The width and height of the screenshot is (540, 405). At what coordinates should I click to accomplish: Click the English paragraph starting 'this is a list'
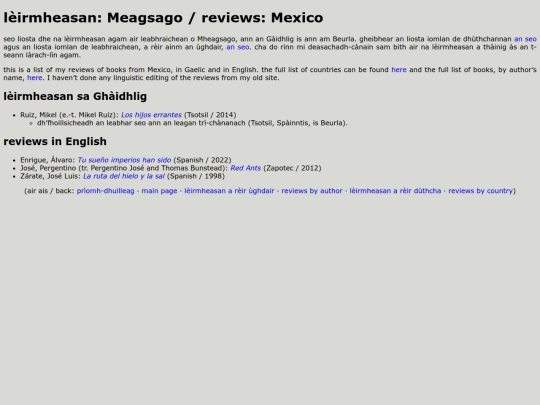270,74
